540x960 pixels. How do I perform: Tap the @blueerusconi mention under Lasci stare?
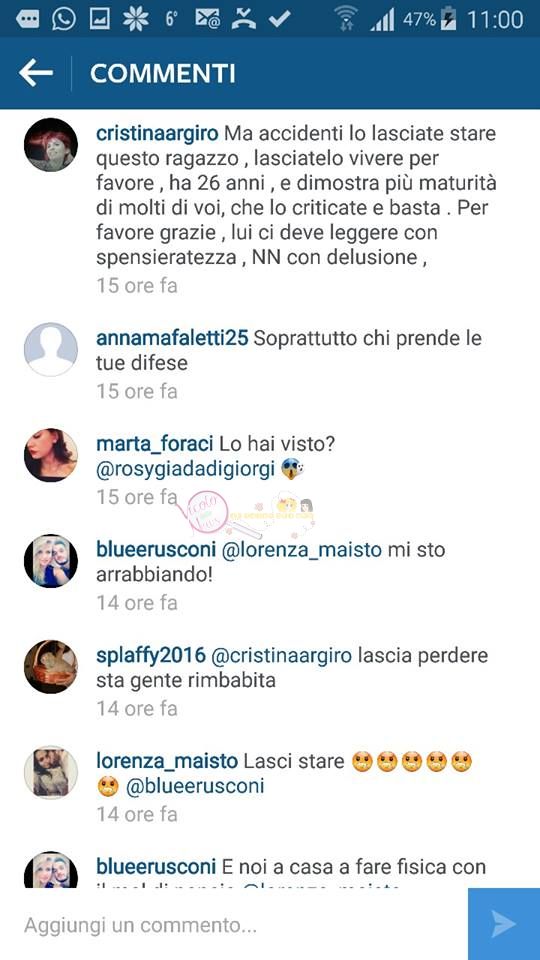click(195, 786)
